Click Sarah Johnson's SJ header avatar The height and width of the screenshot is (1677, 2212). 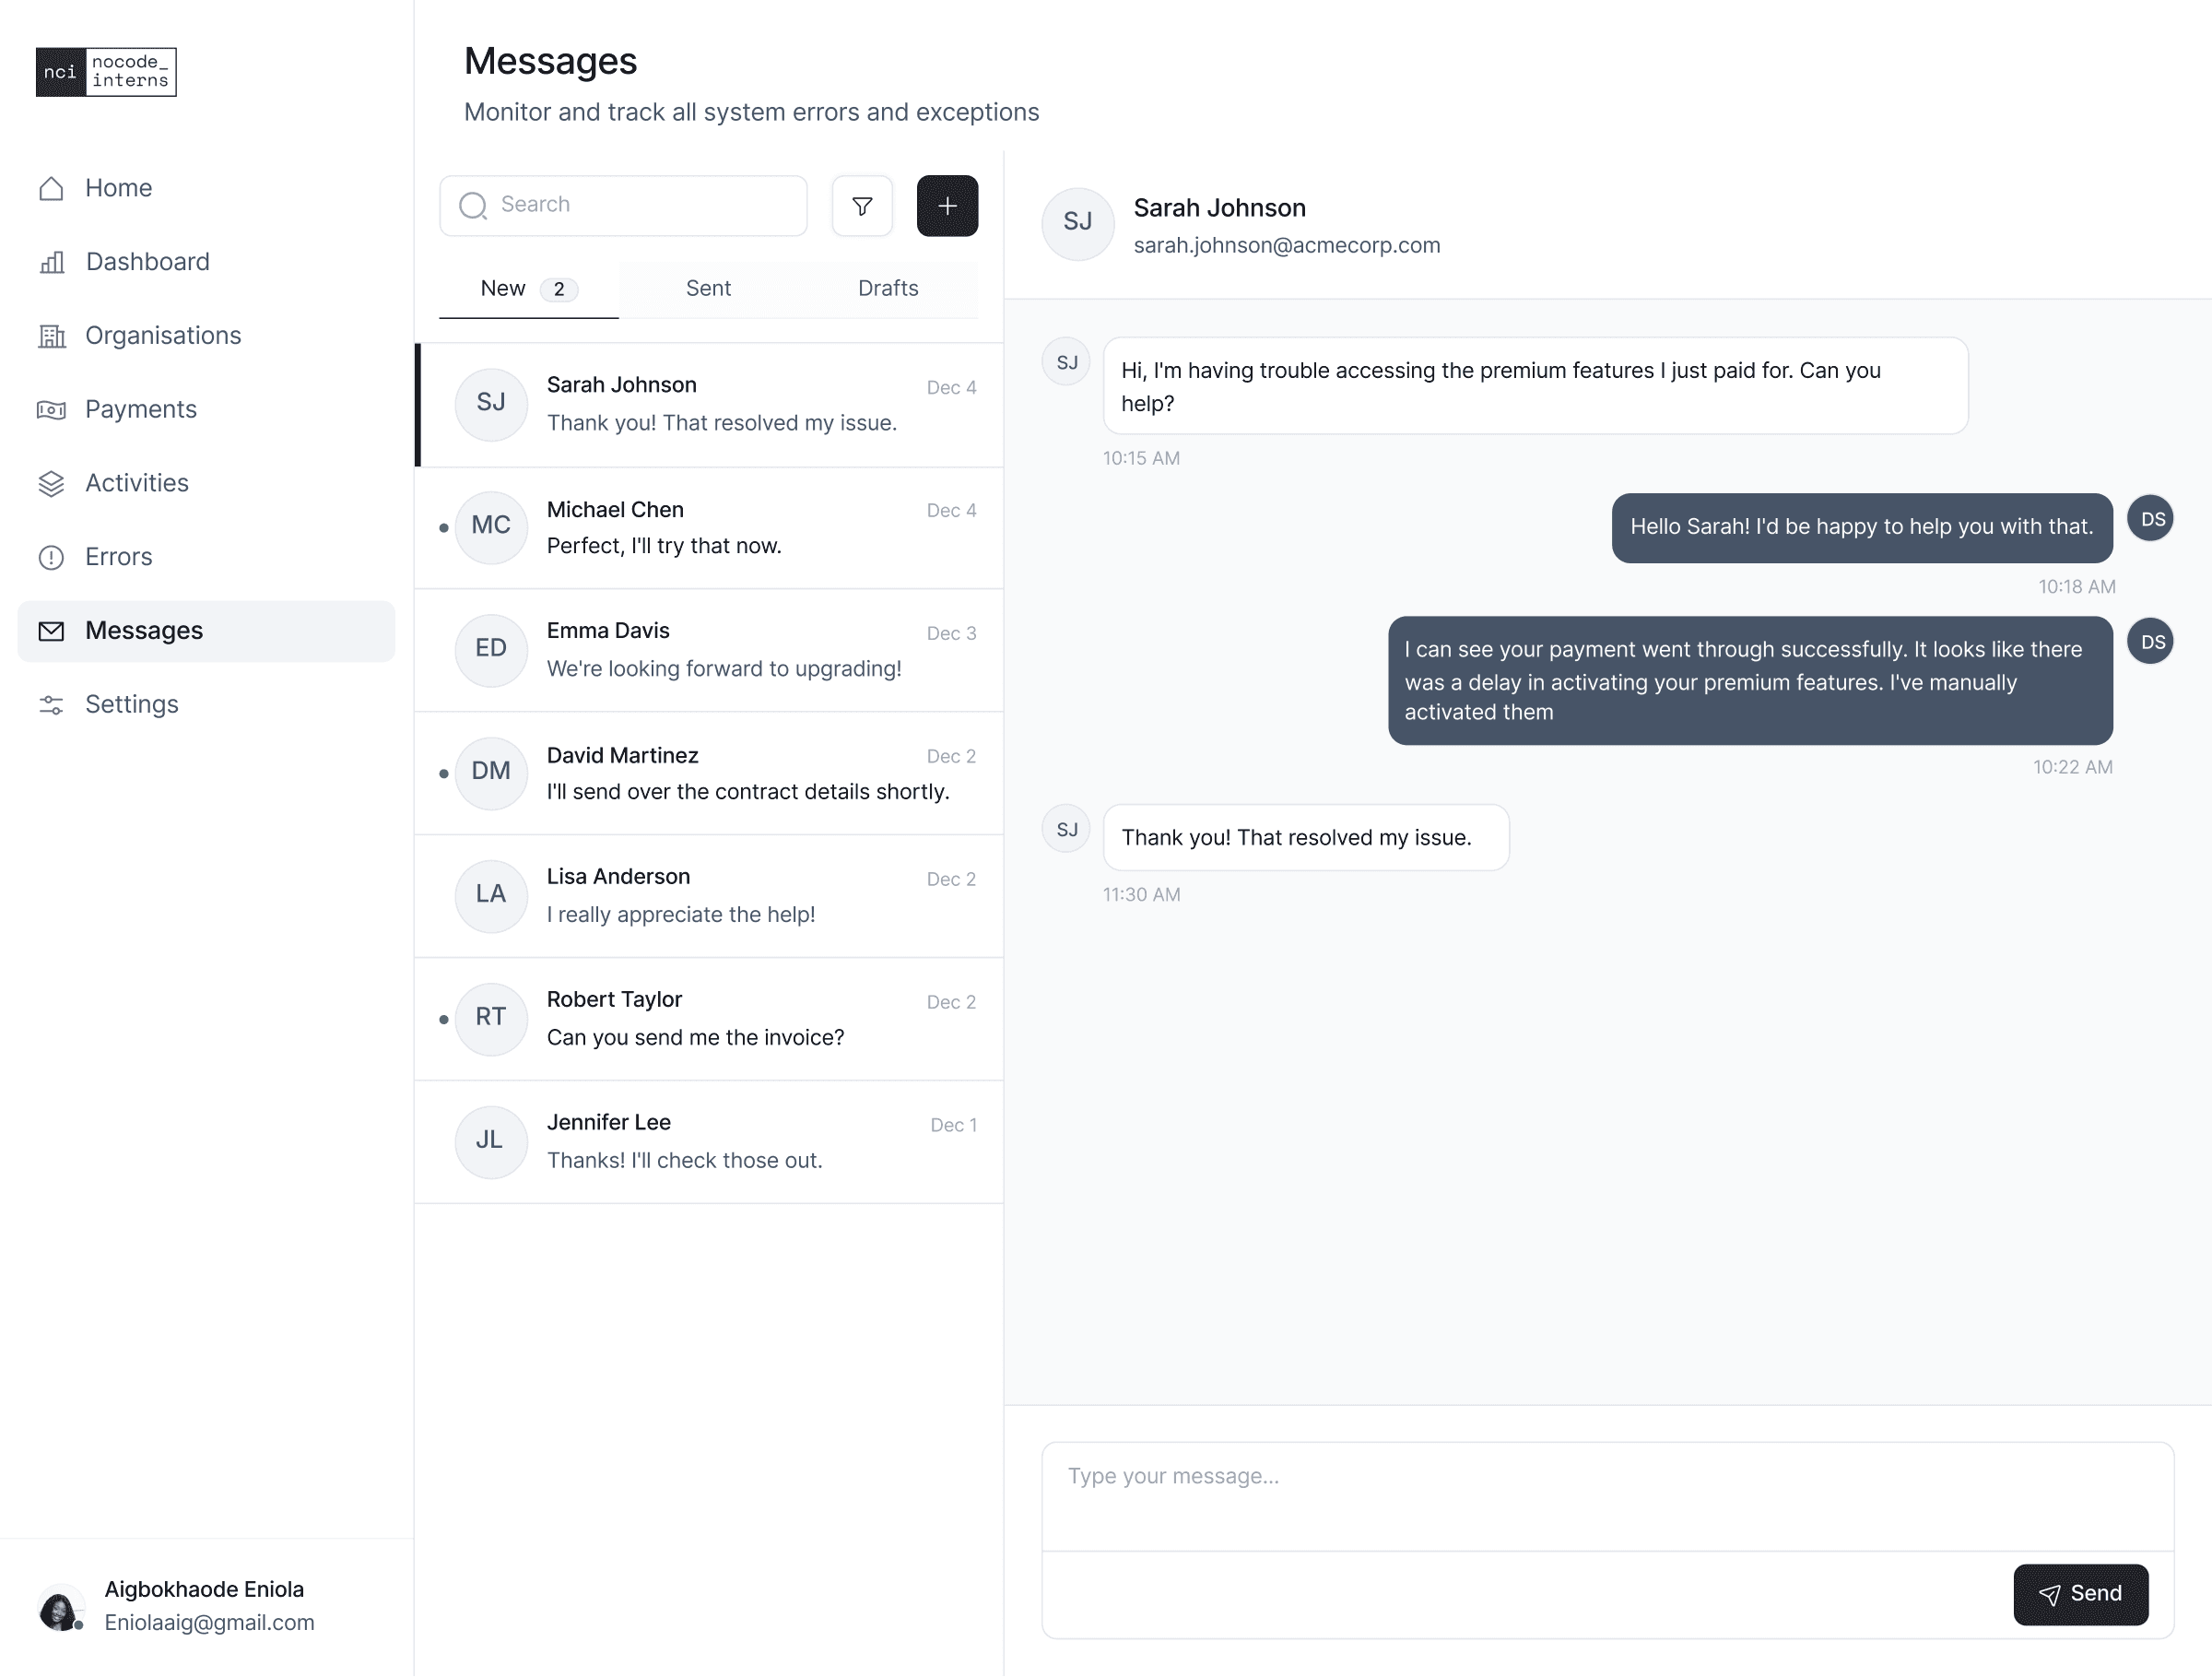1077,223
